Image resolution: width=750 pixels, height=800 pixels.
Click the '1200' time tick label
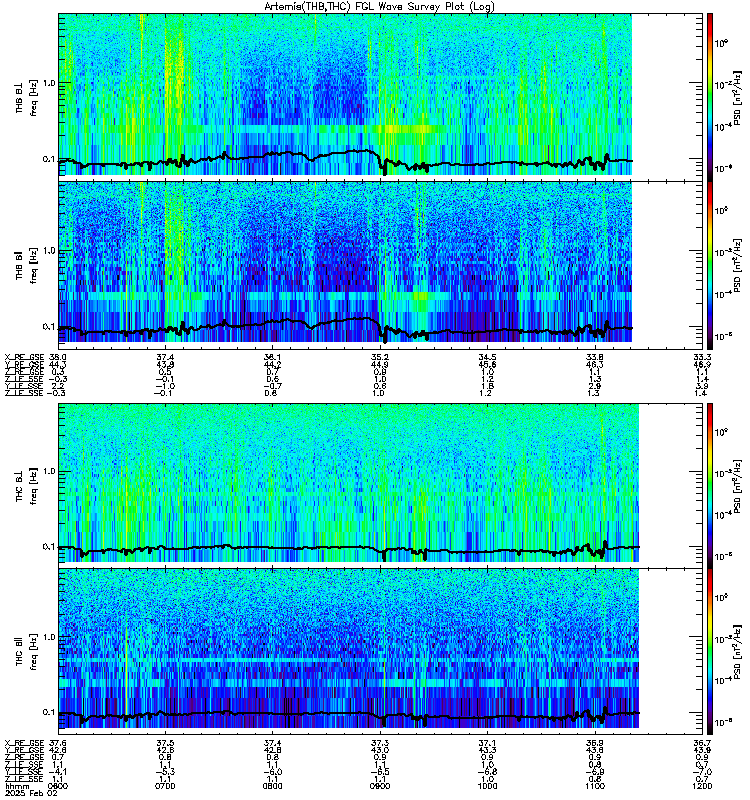click(703, 786)
